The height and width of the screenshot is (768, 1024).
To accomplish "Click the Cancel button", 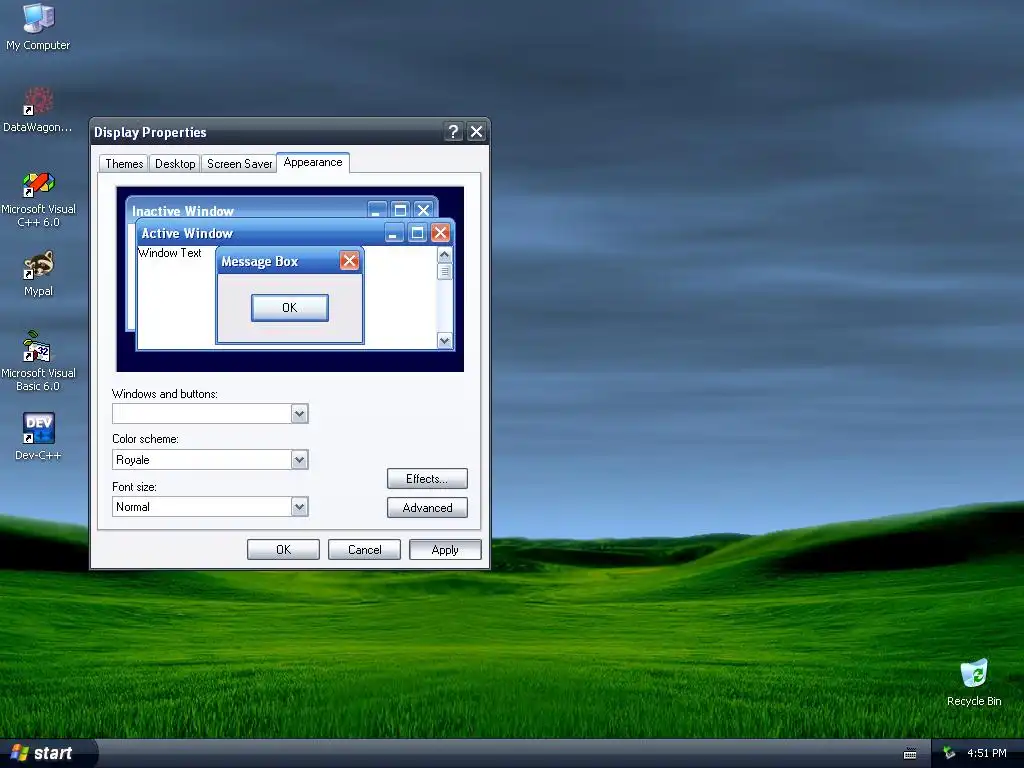I will coord(364,550).
